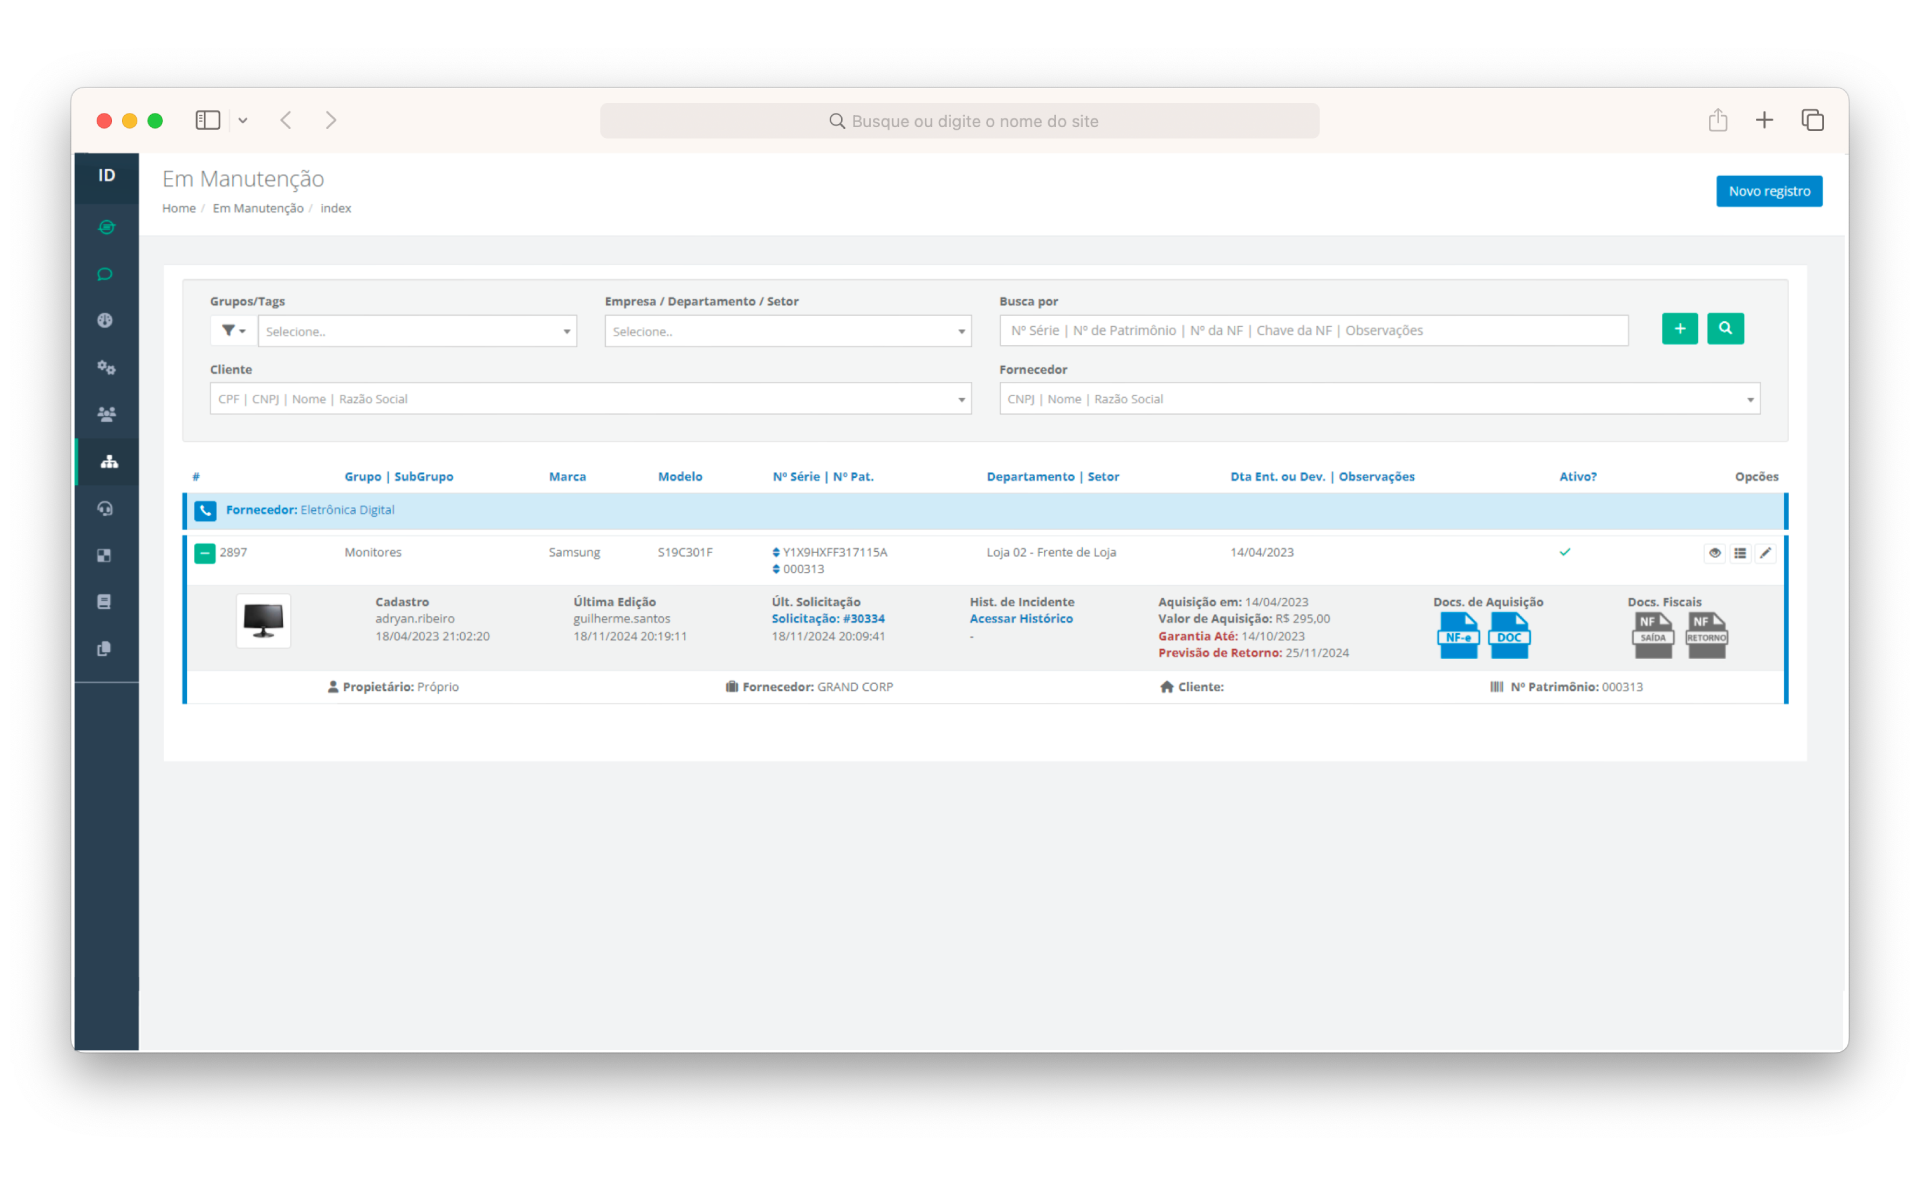
Task: Open the DOC acquisition document
Action: pyautogui.click(x=1509, y=636)
